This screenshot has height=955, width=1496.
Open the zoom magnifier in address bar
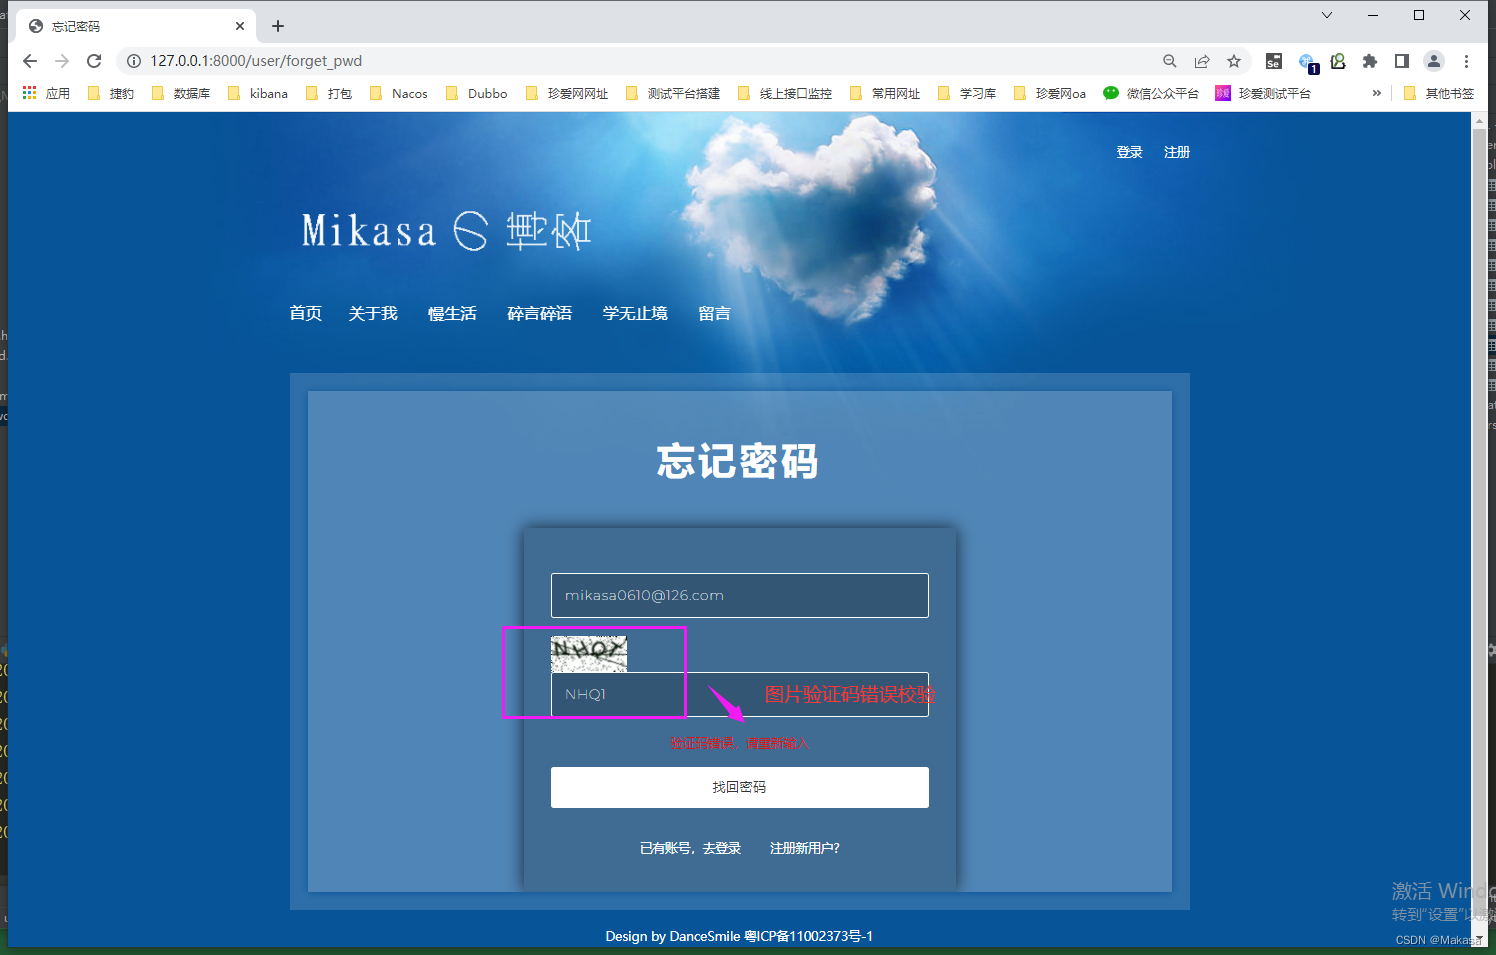click(x=1170, y=61)
